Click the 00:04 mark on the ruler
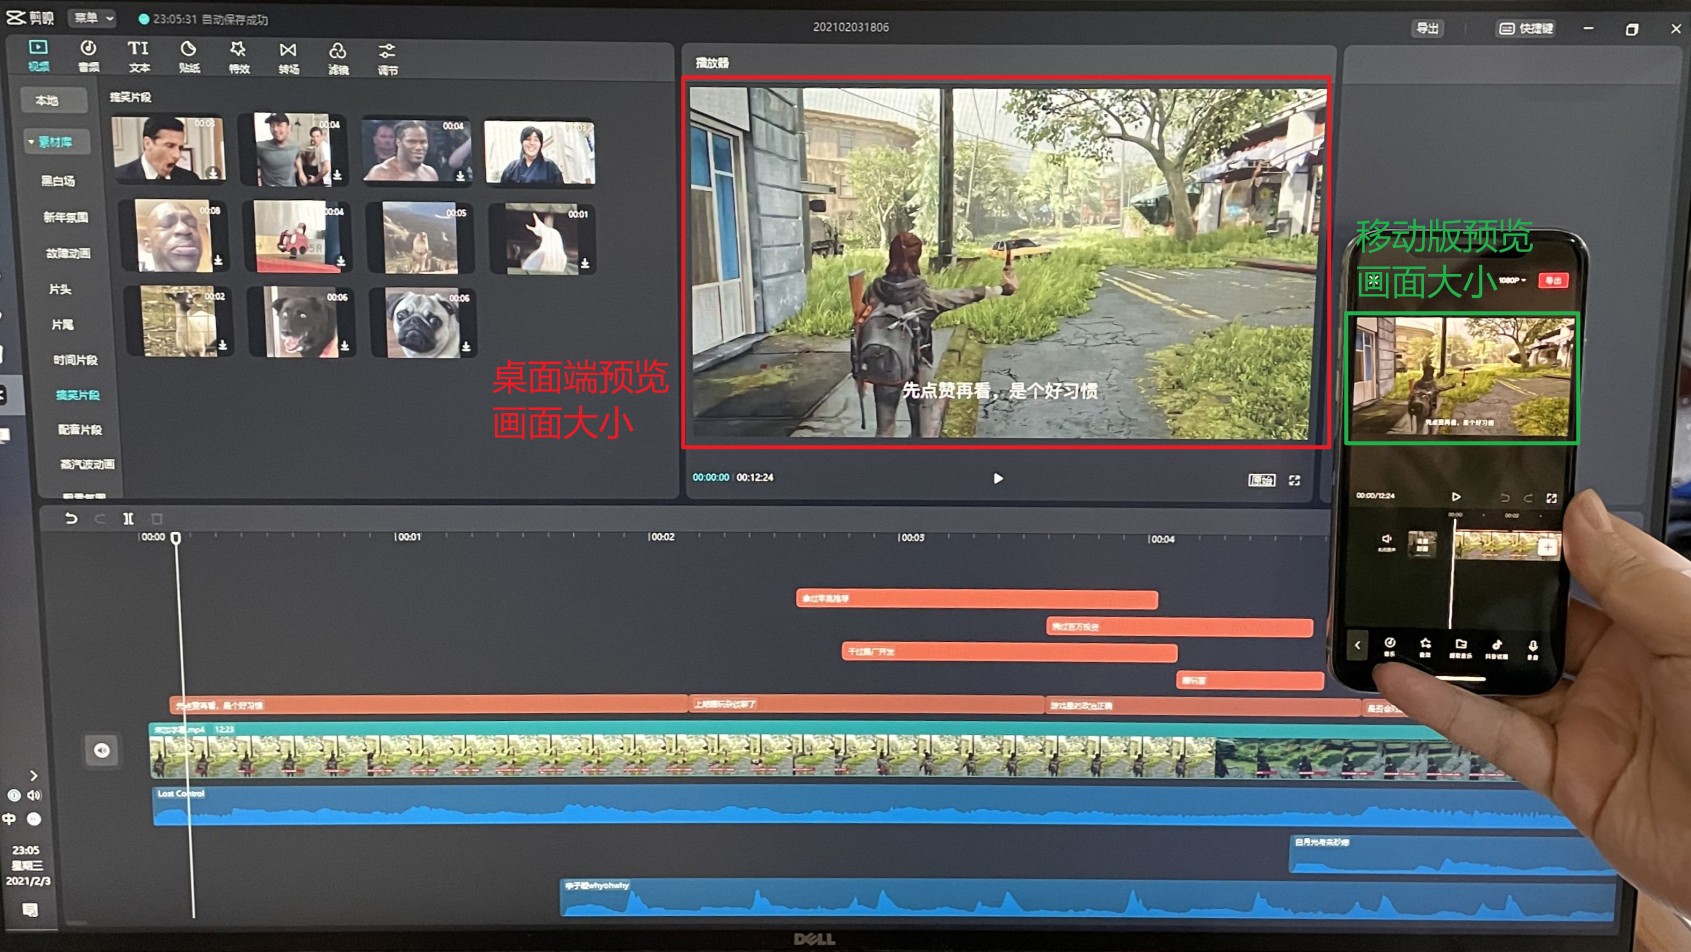 [1161, 540]
